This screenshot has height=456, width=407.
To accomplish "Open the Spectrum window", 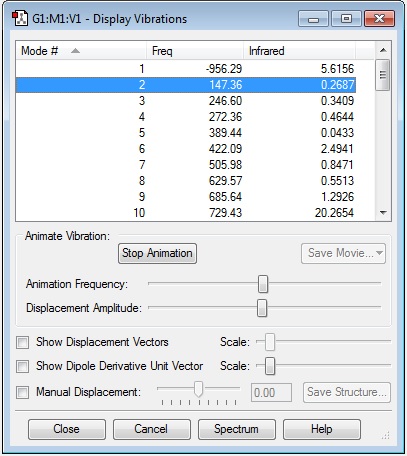I will 237,429.
